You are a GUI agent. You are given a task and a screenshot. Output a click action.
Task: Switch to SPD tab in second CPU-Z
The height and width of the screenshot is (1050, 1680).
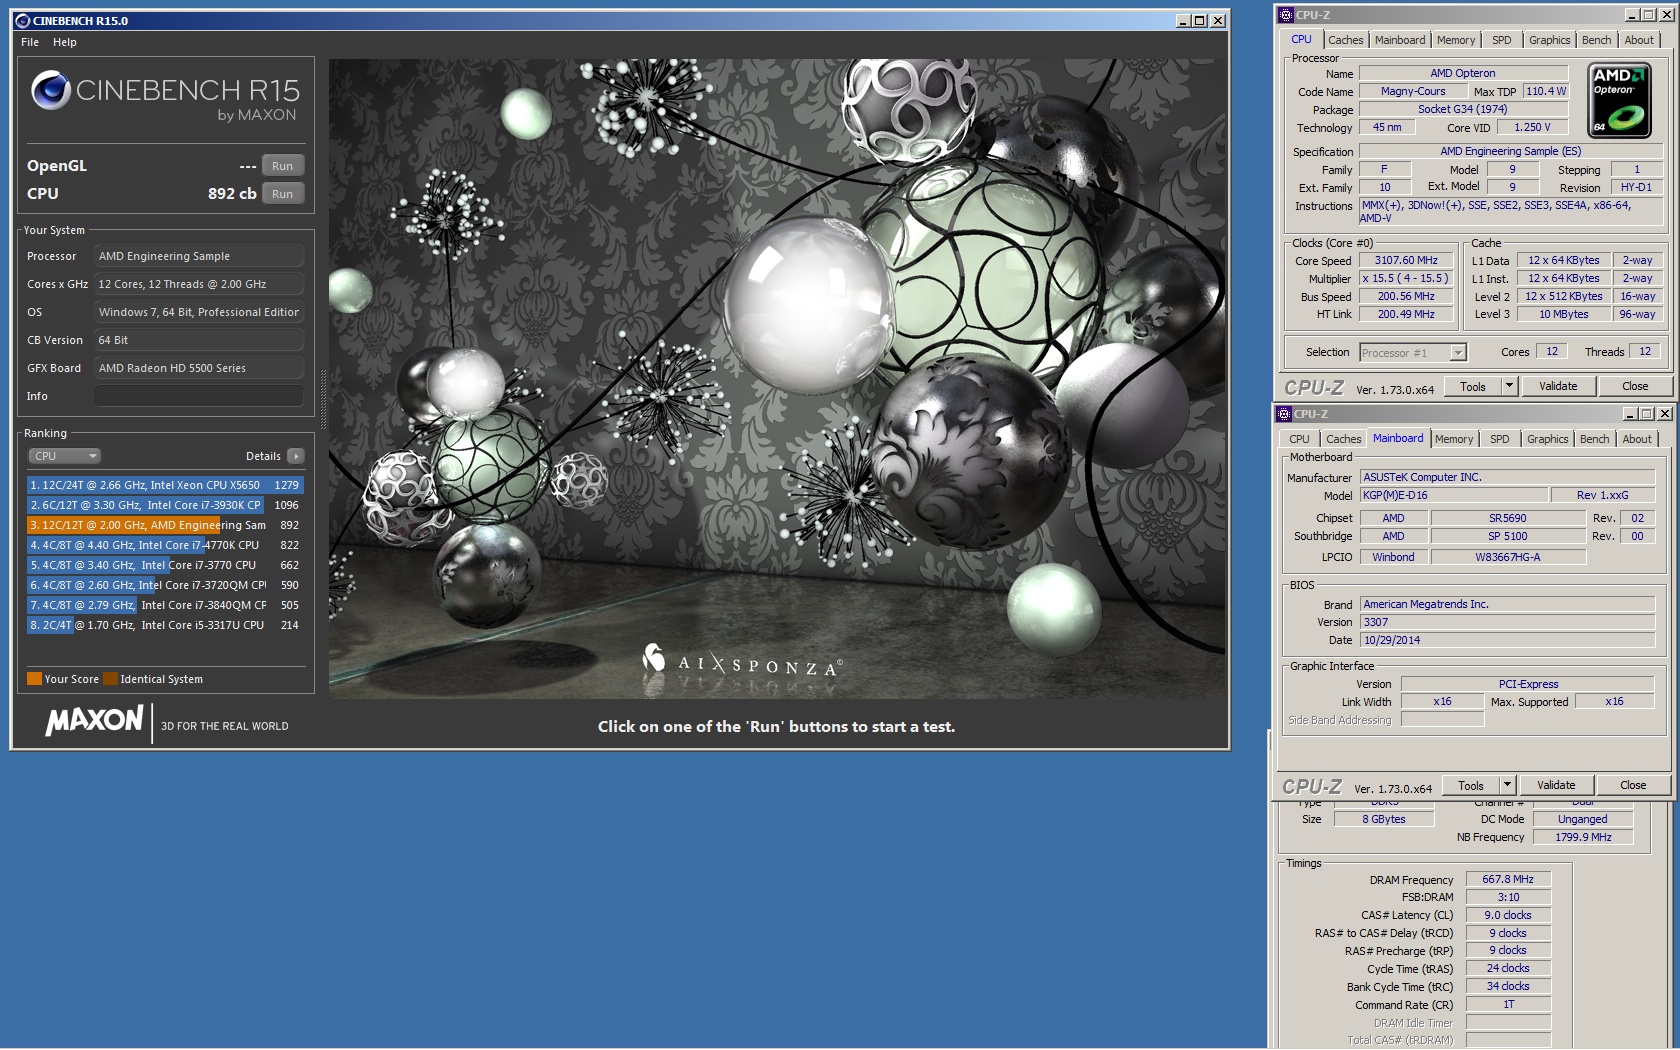pyautogui.click(x=1500, y=439)
